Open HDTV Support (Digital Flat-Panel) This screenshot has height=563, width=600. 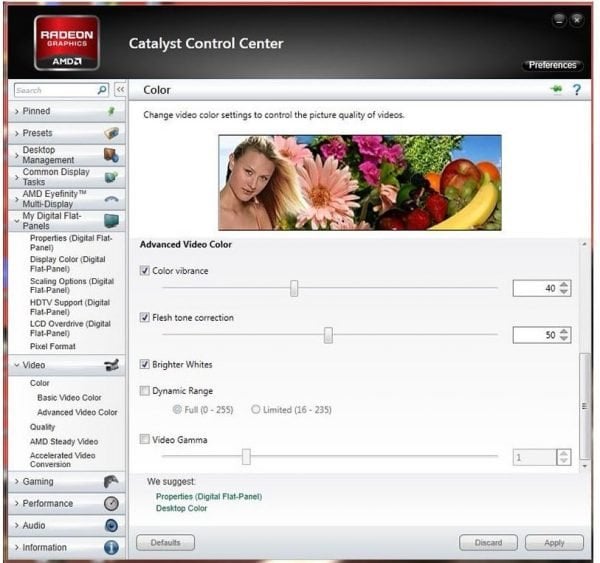(70, 307)
